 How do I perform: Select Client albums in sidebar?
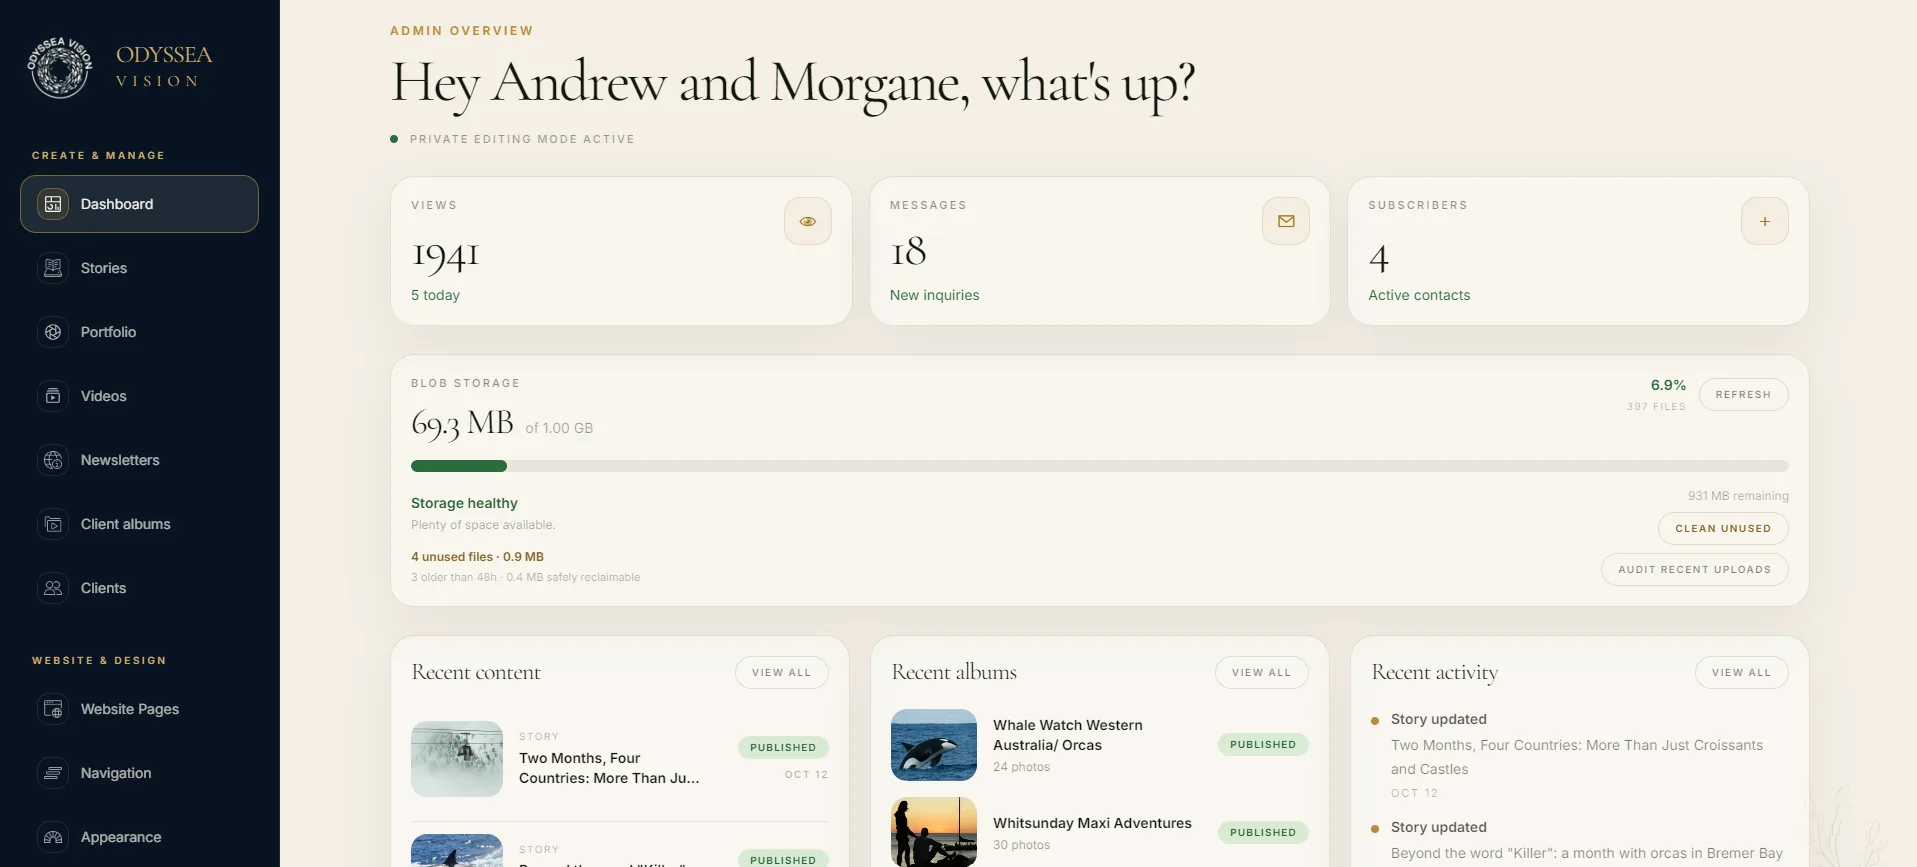139,524
